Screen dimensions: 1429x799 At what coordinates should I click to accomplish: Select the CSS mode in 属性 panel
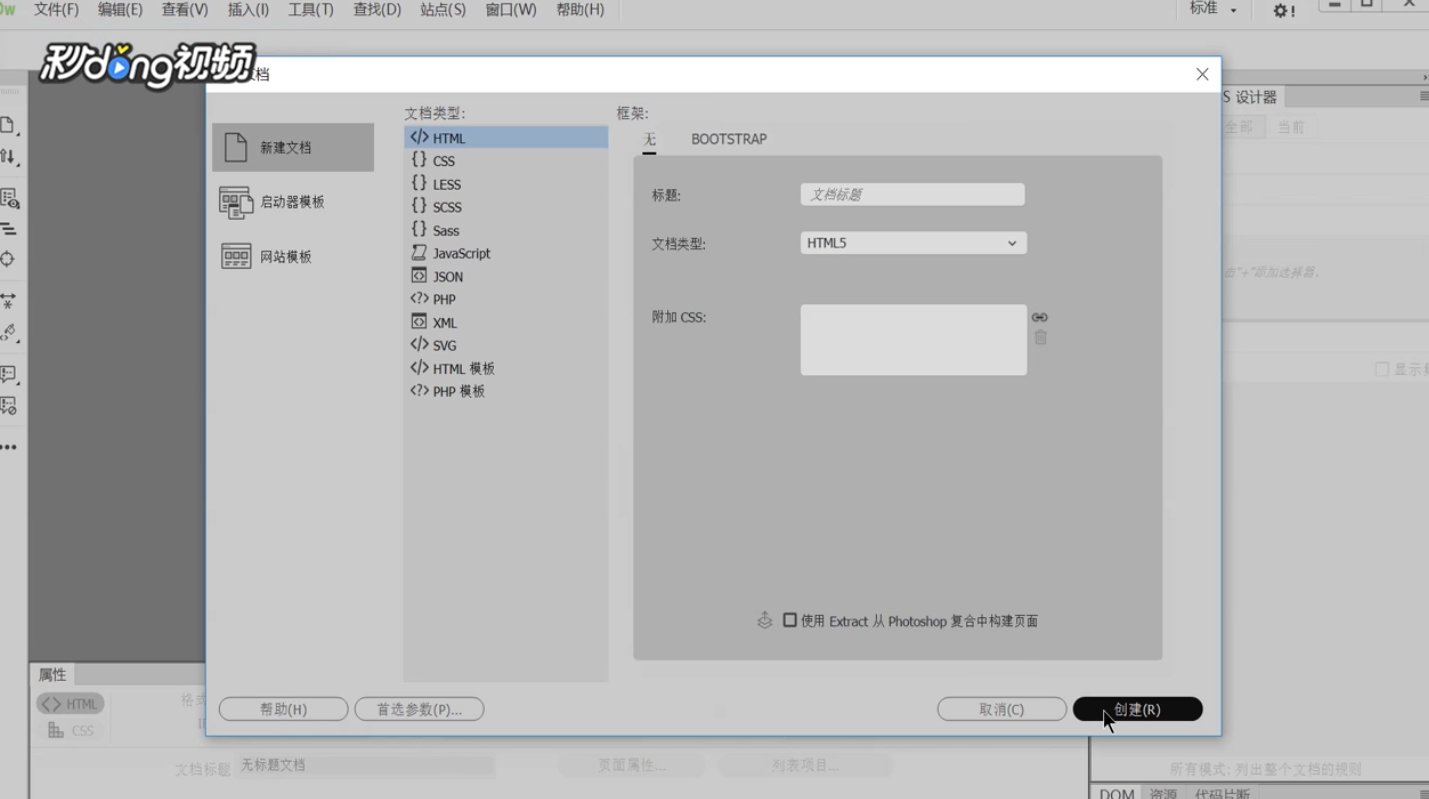(71, 731)
